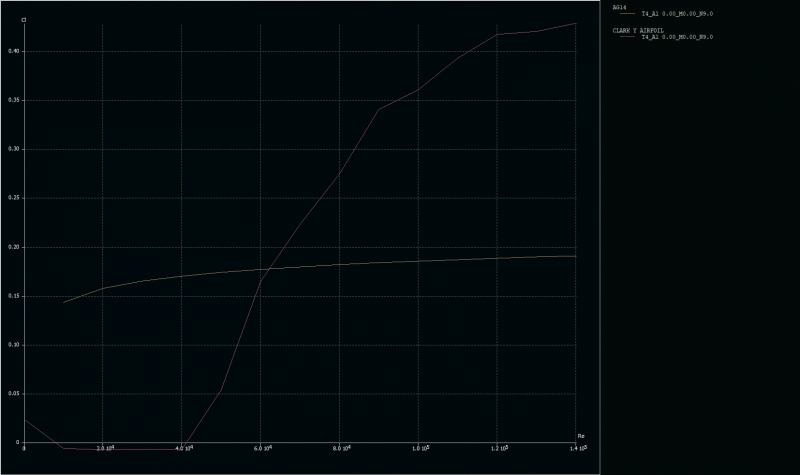Click the 0.05 y-axis tick label
The width and height of the screenshot is (800, 475).
pyautogui.click(x=14, y=394)
